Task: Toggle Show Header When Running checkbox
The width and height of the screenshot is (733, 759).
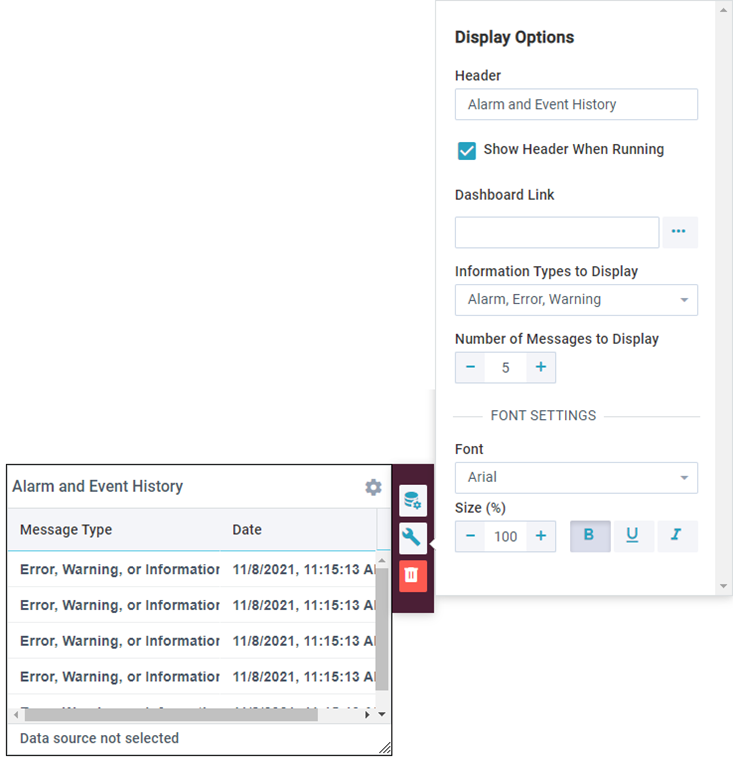Action: point(467,151)
